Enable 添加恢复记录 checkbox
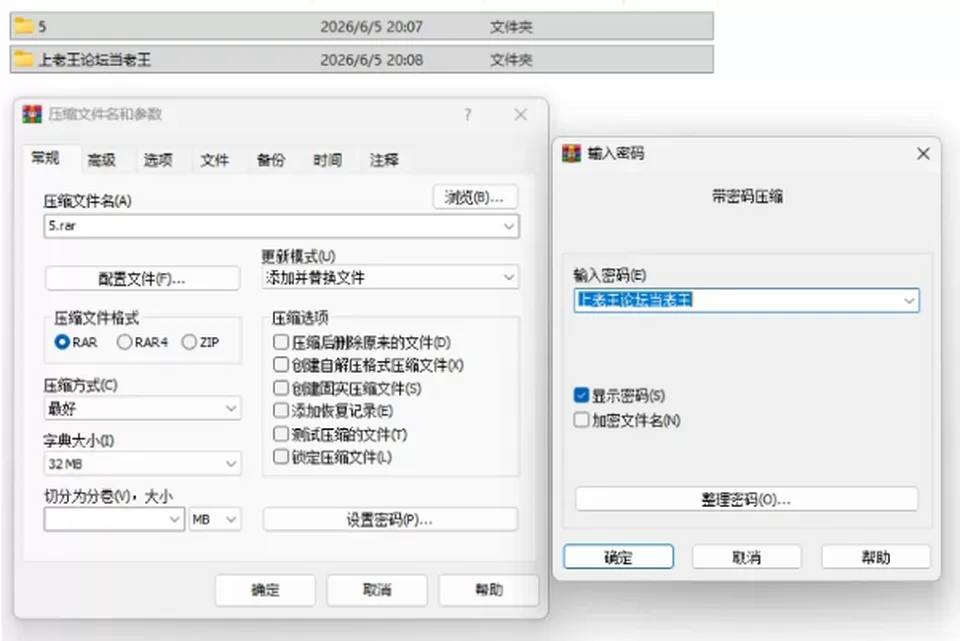Viewport: 960px width, 641px height. (x=280, y=411)
